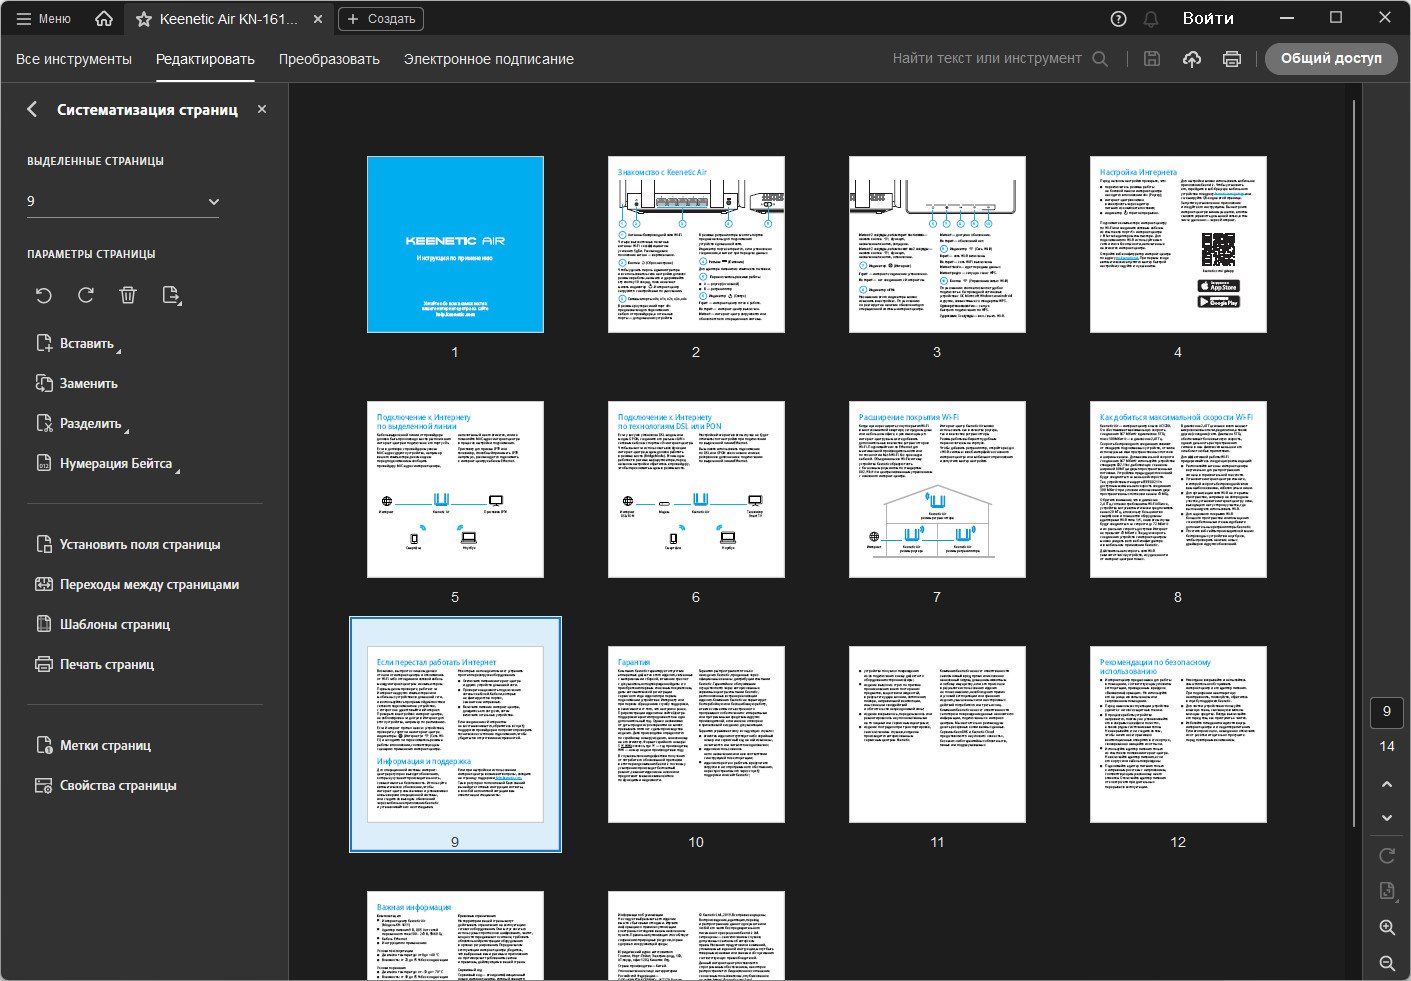This screenshot has height=981, width=1411.
Task: Zoom in using the magnifier plus icon
Action: [x=1387, y=927]
